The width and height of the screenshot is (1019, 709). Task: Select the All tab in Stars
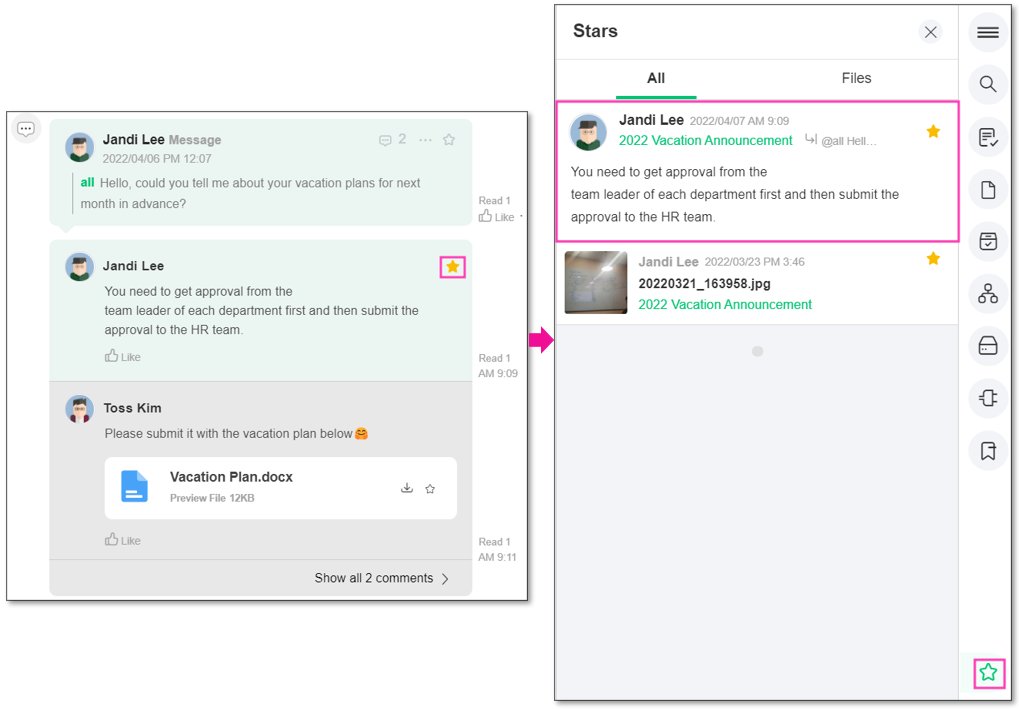coord(656,78)
